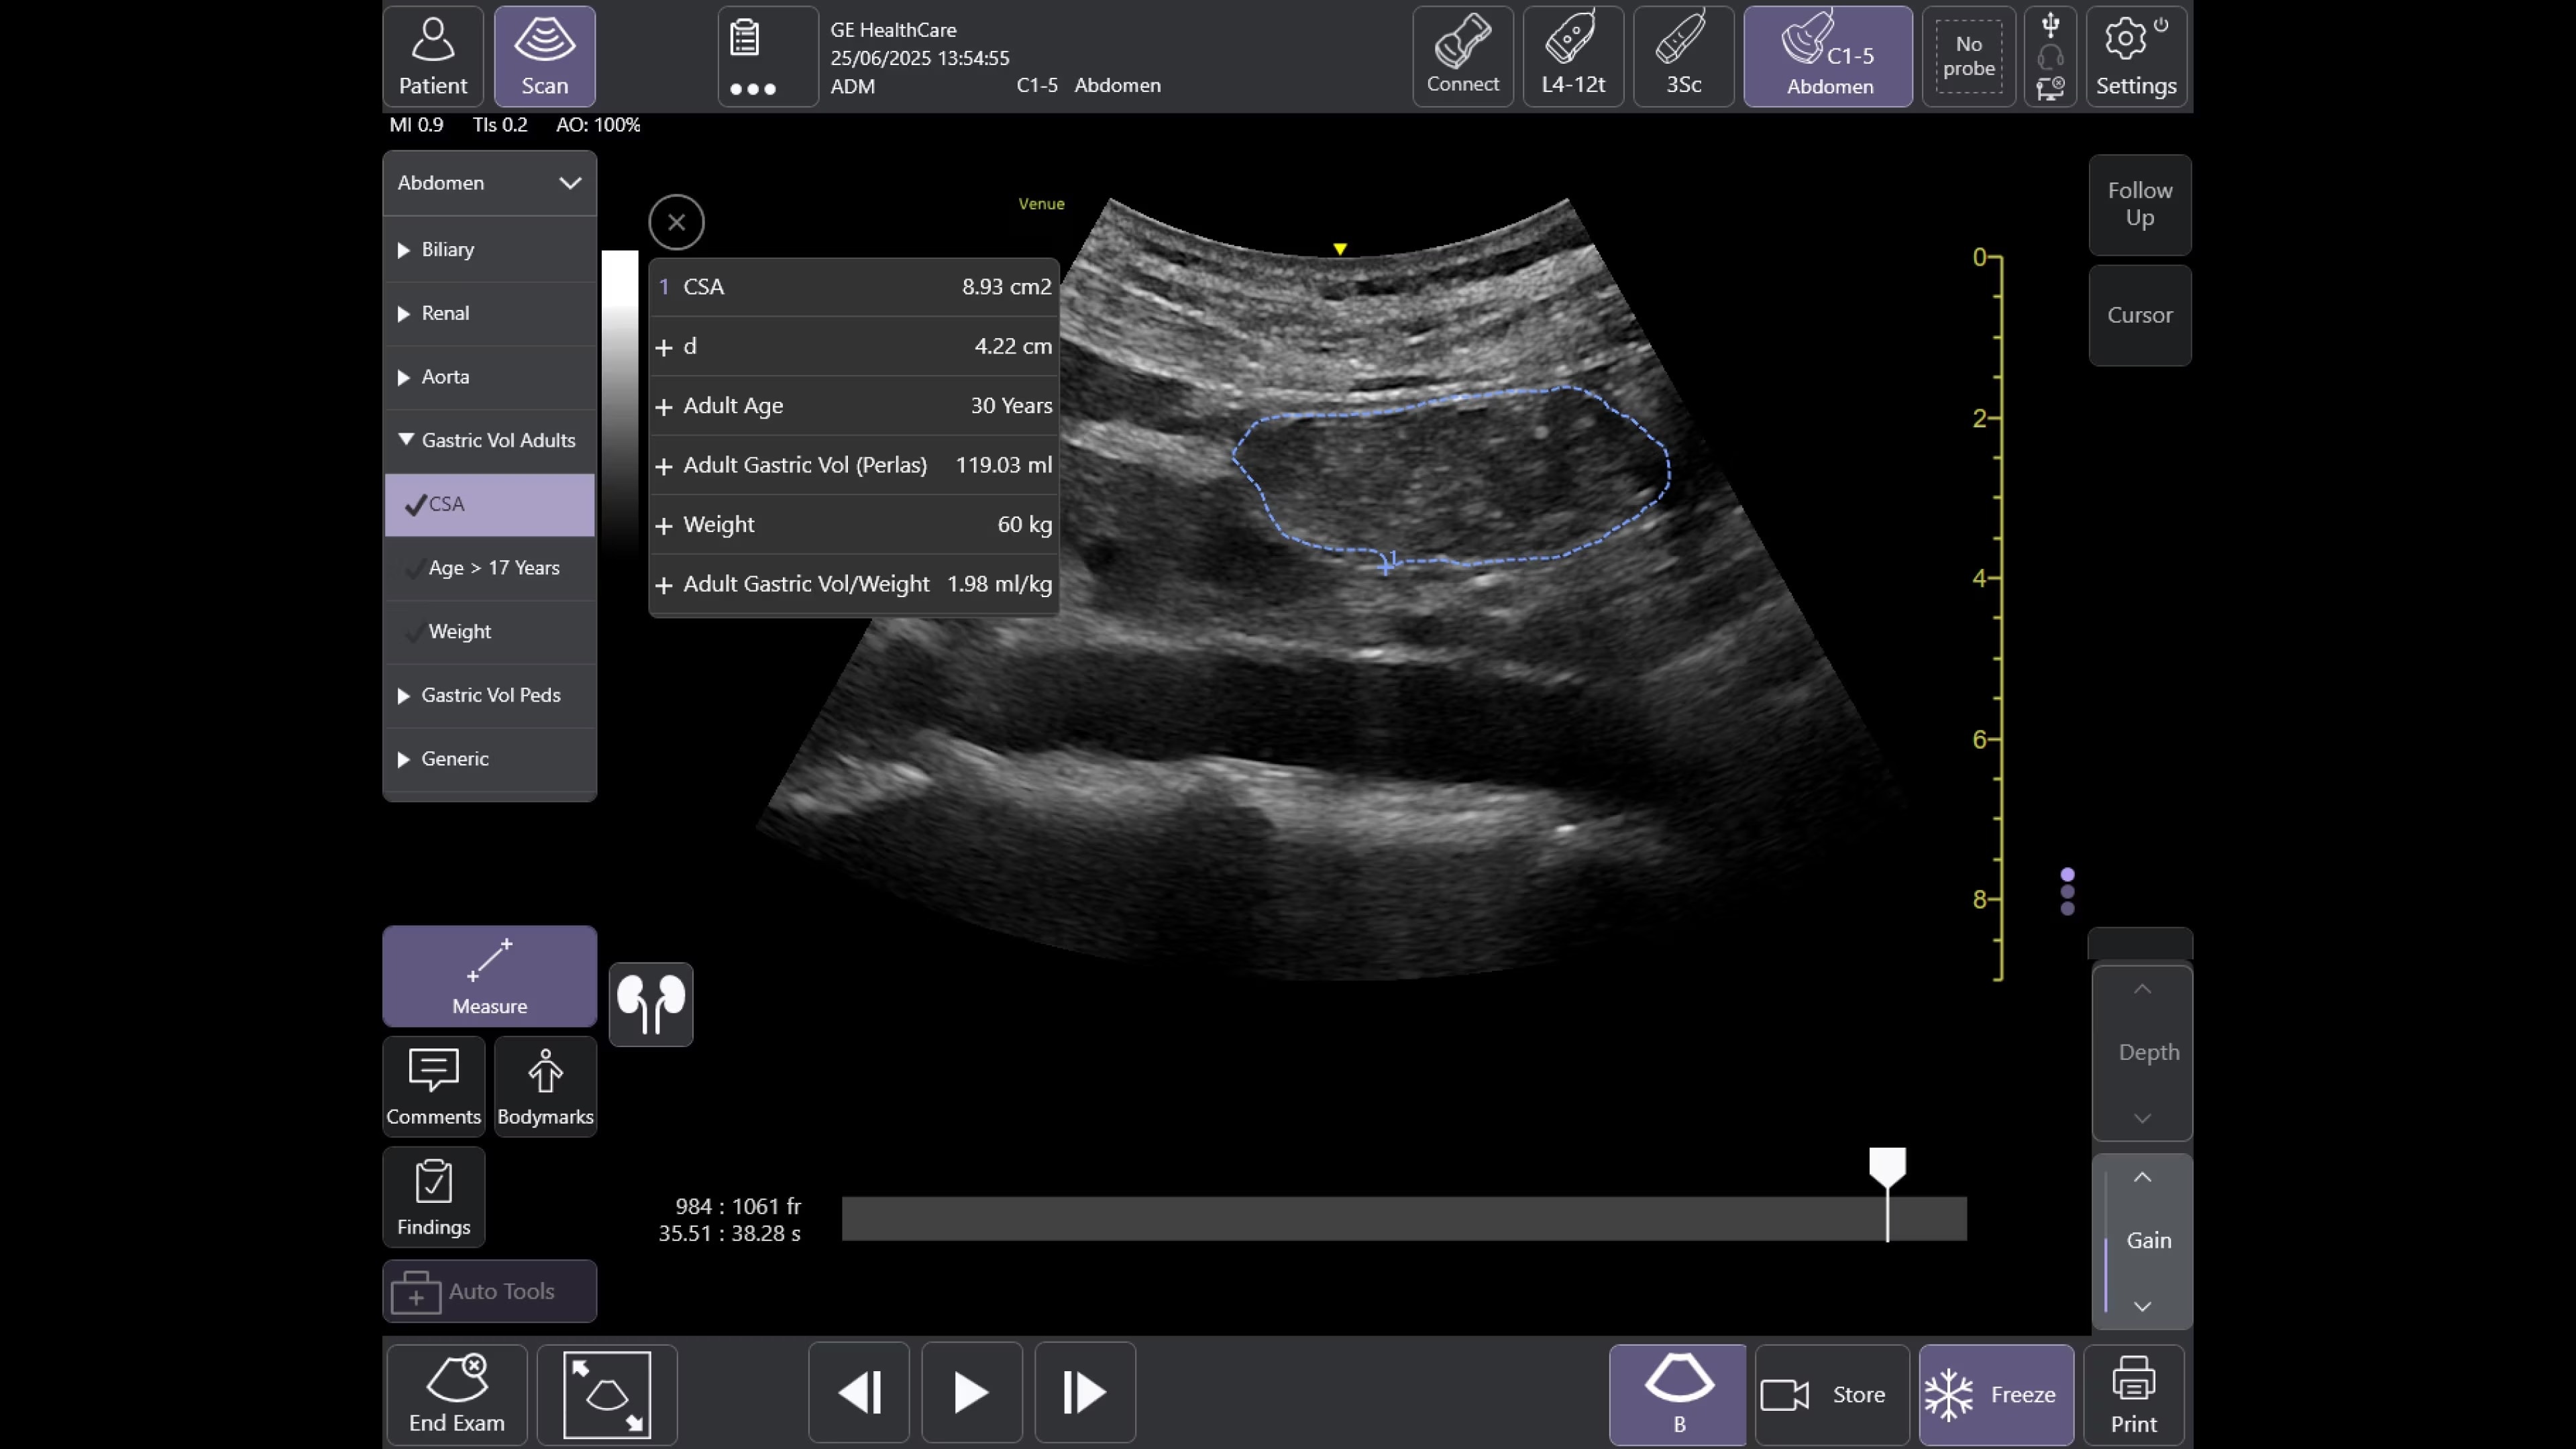Expand the Gastric Vol Peds group

[x=489, y=695]
